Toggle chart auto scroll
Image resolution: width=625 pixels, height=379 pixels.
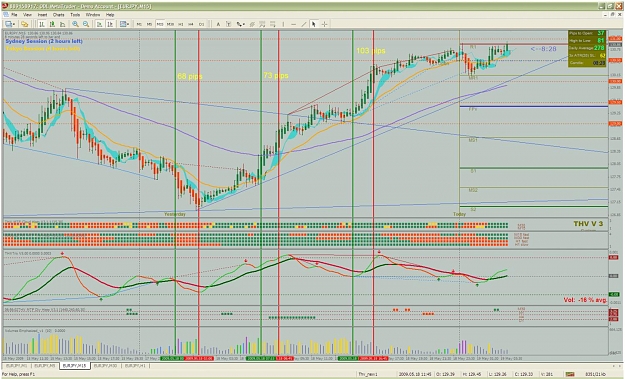click(100, 24)
